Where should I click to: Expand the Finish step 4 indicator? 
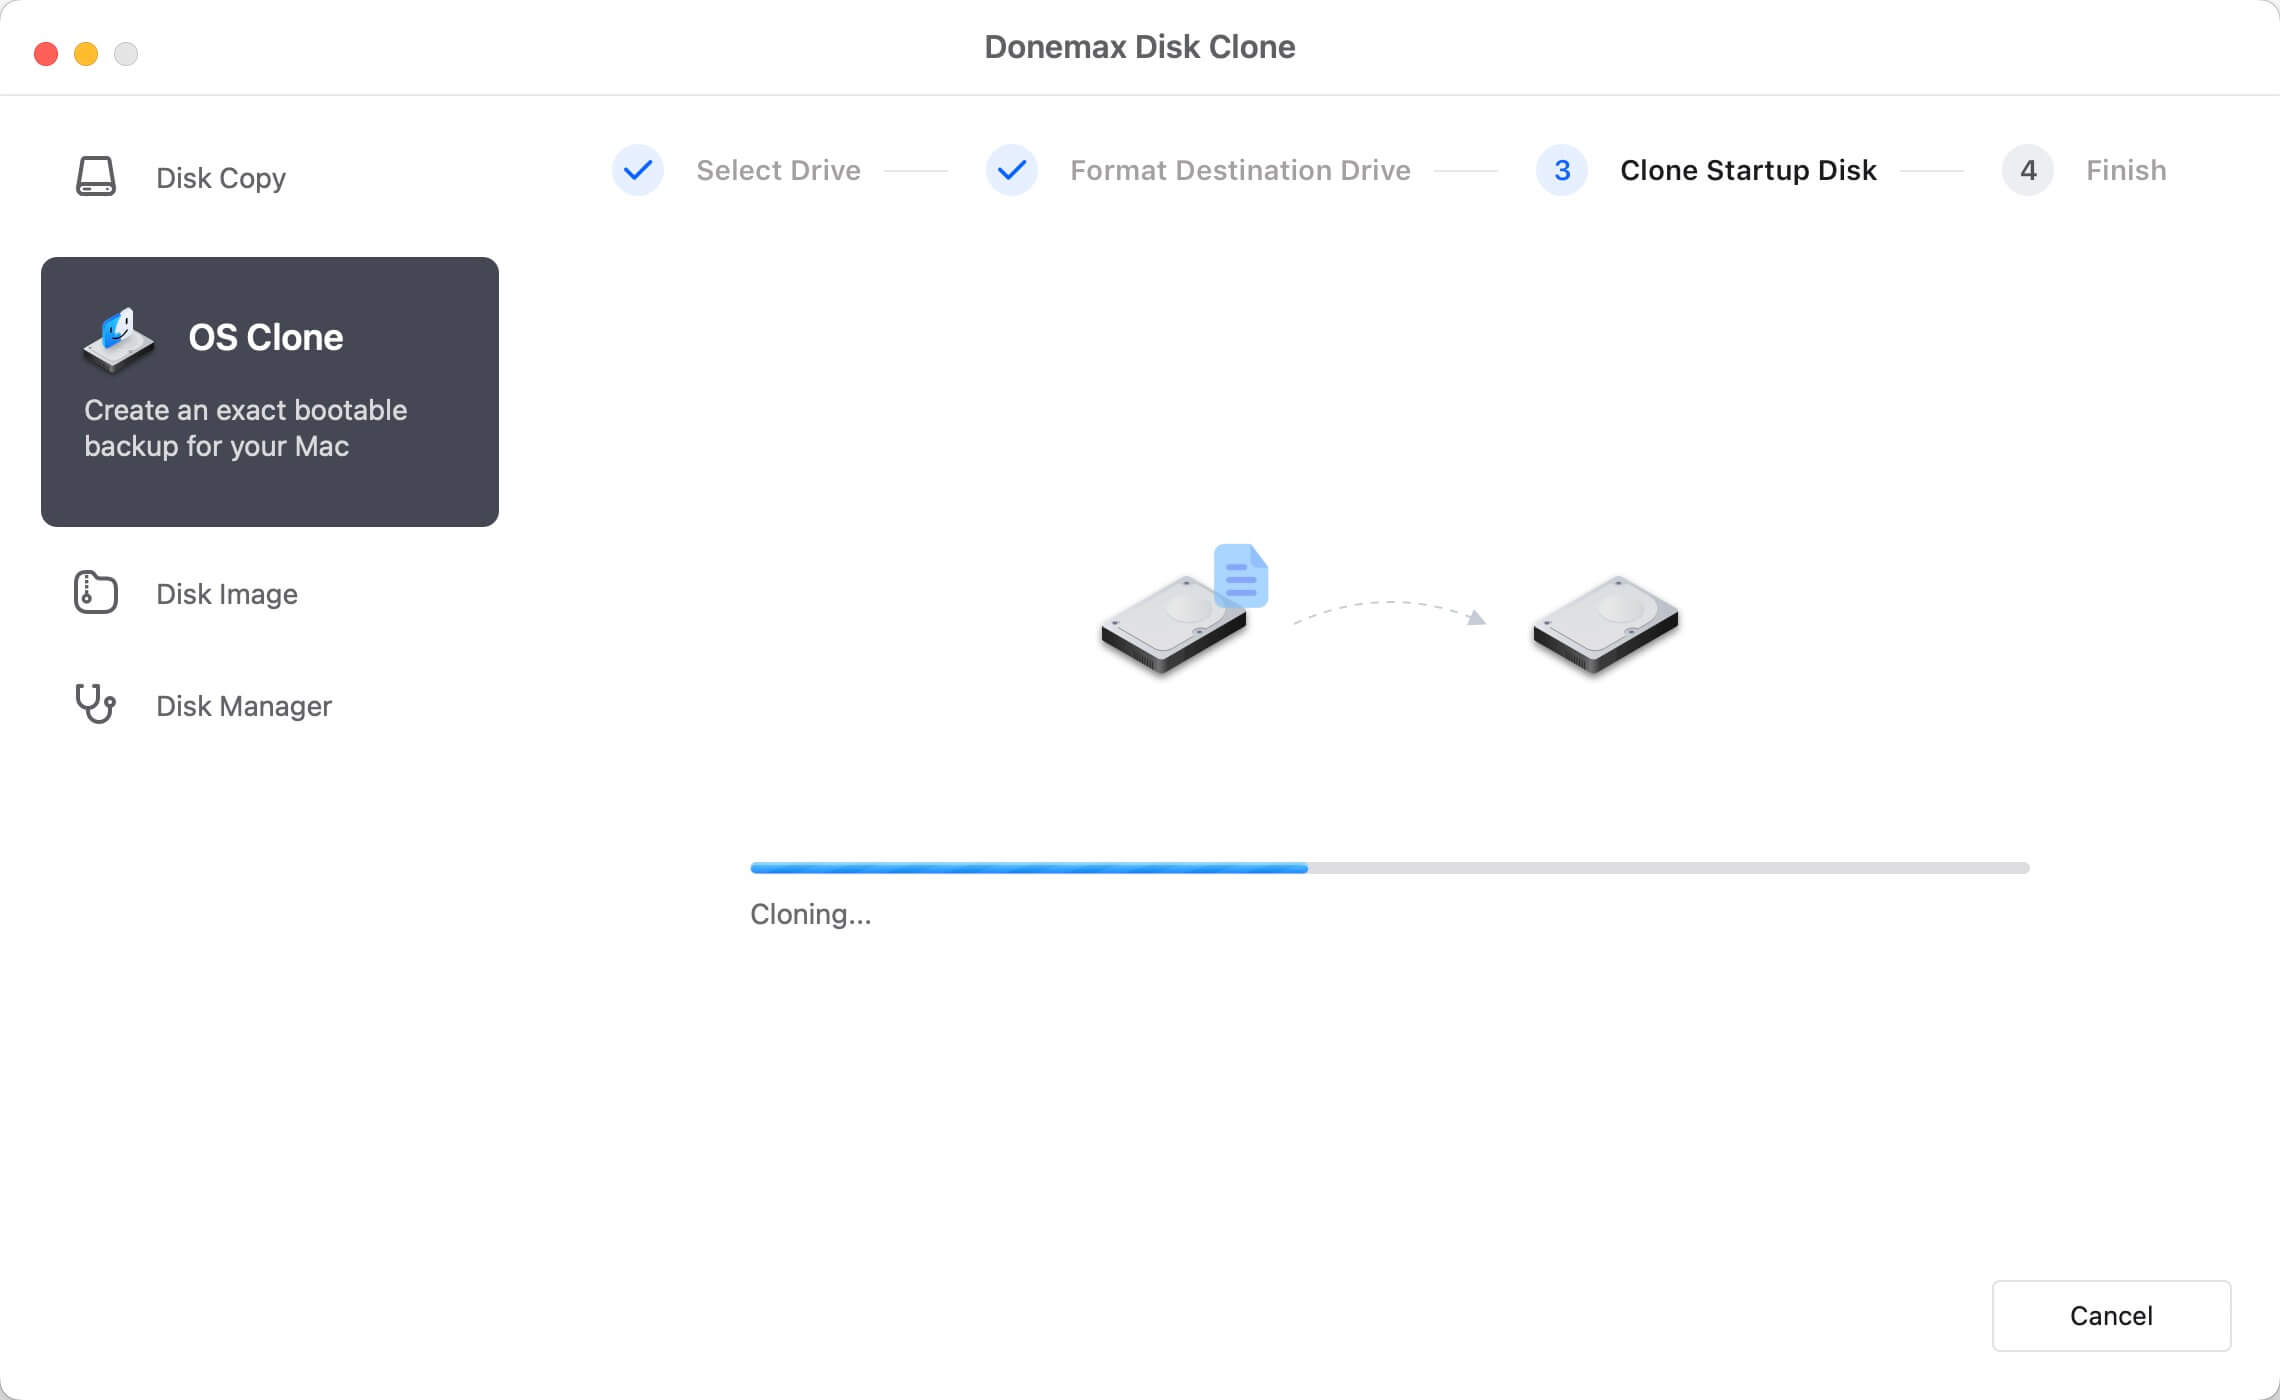click(x=2026, y=169)
